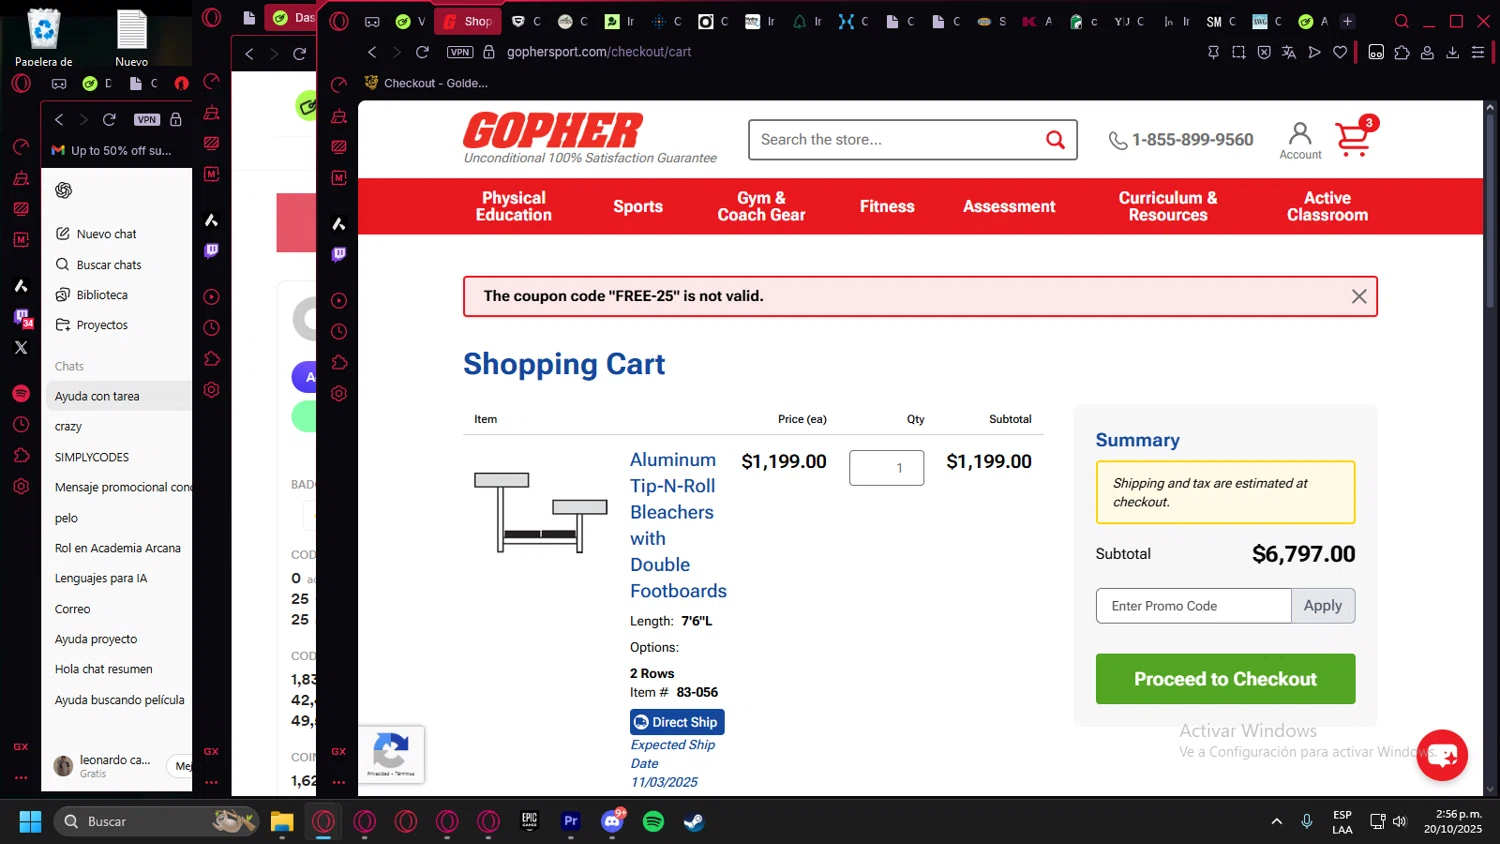Open Biblioteca in the ChatGPT window
Screen dimensions: 1500x844
pyautogui.click(x=92, y=295)
